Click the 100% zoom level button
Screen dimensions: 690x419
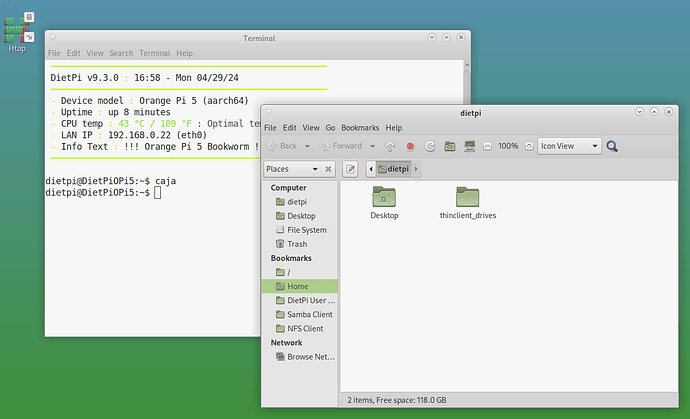pyautogui.click(x=508, y=146)
